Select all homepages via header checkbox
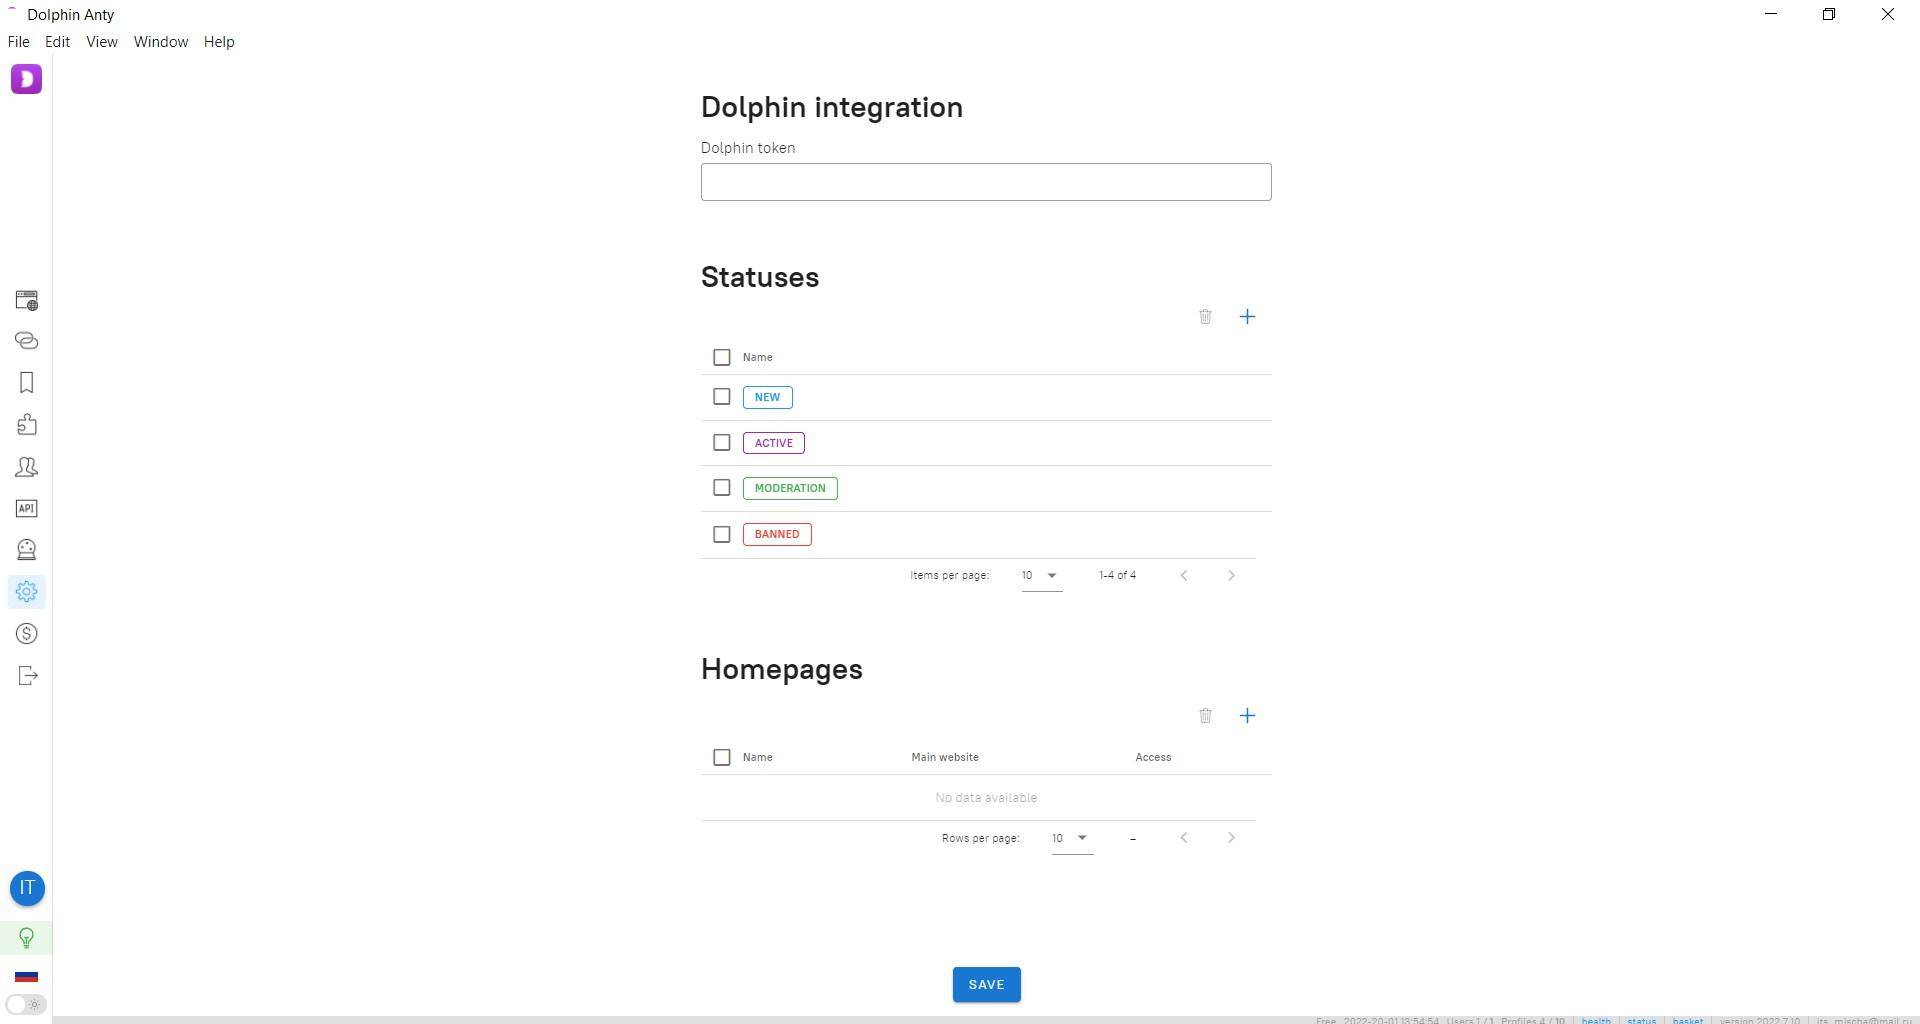The image size is (1920, 1024). pos(722,757)
